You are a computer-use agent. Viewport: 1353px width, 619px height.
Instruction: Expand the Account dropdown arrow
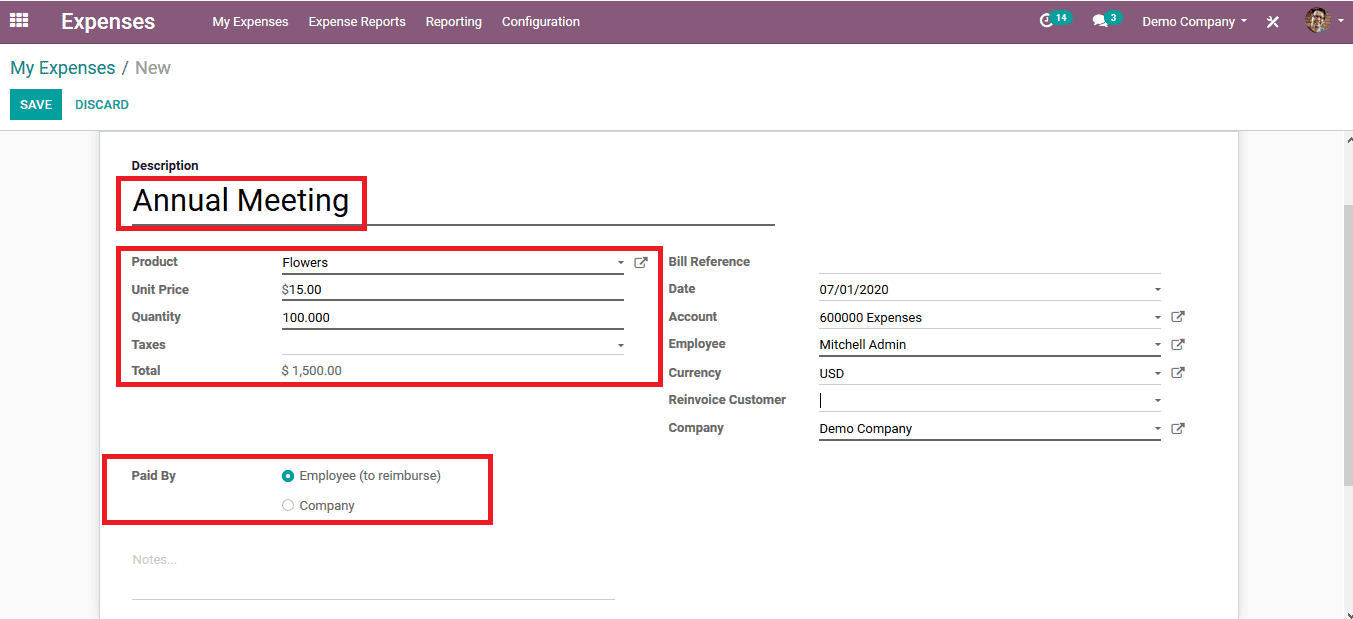1157,318
